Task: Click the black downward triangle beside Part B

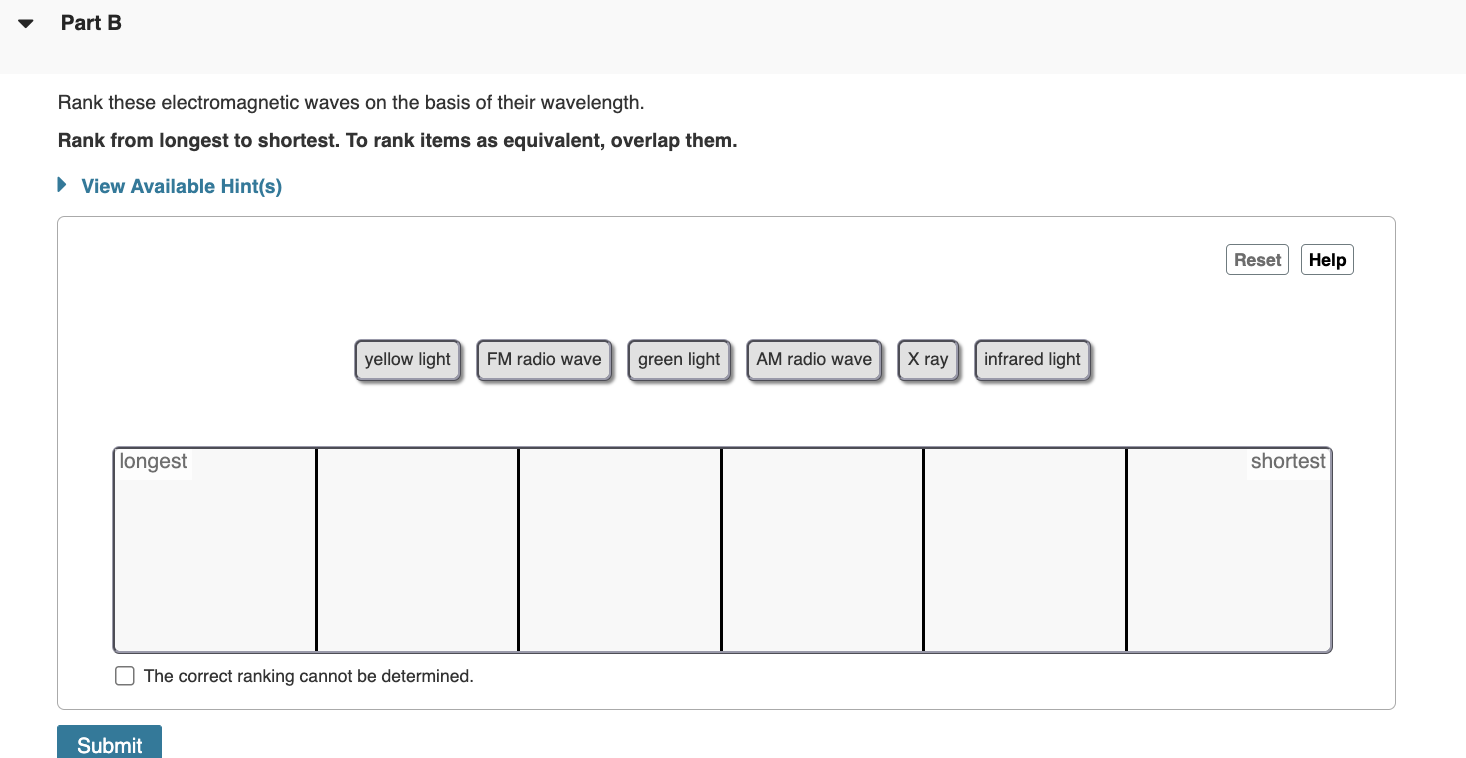Action: 25,22
